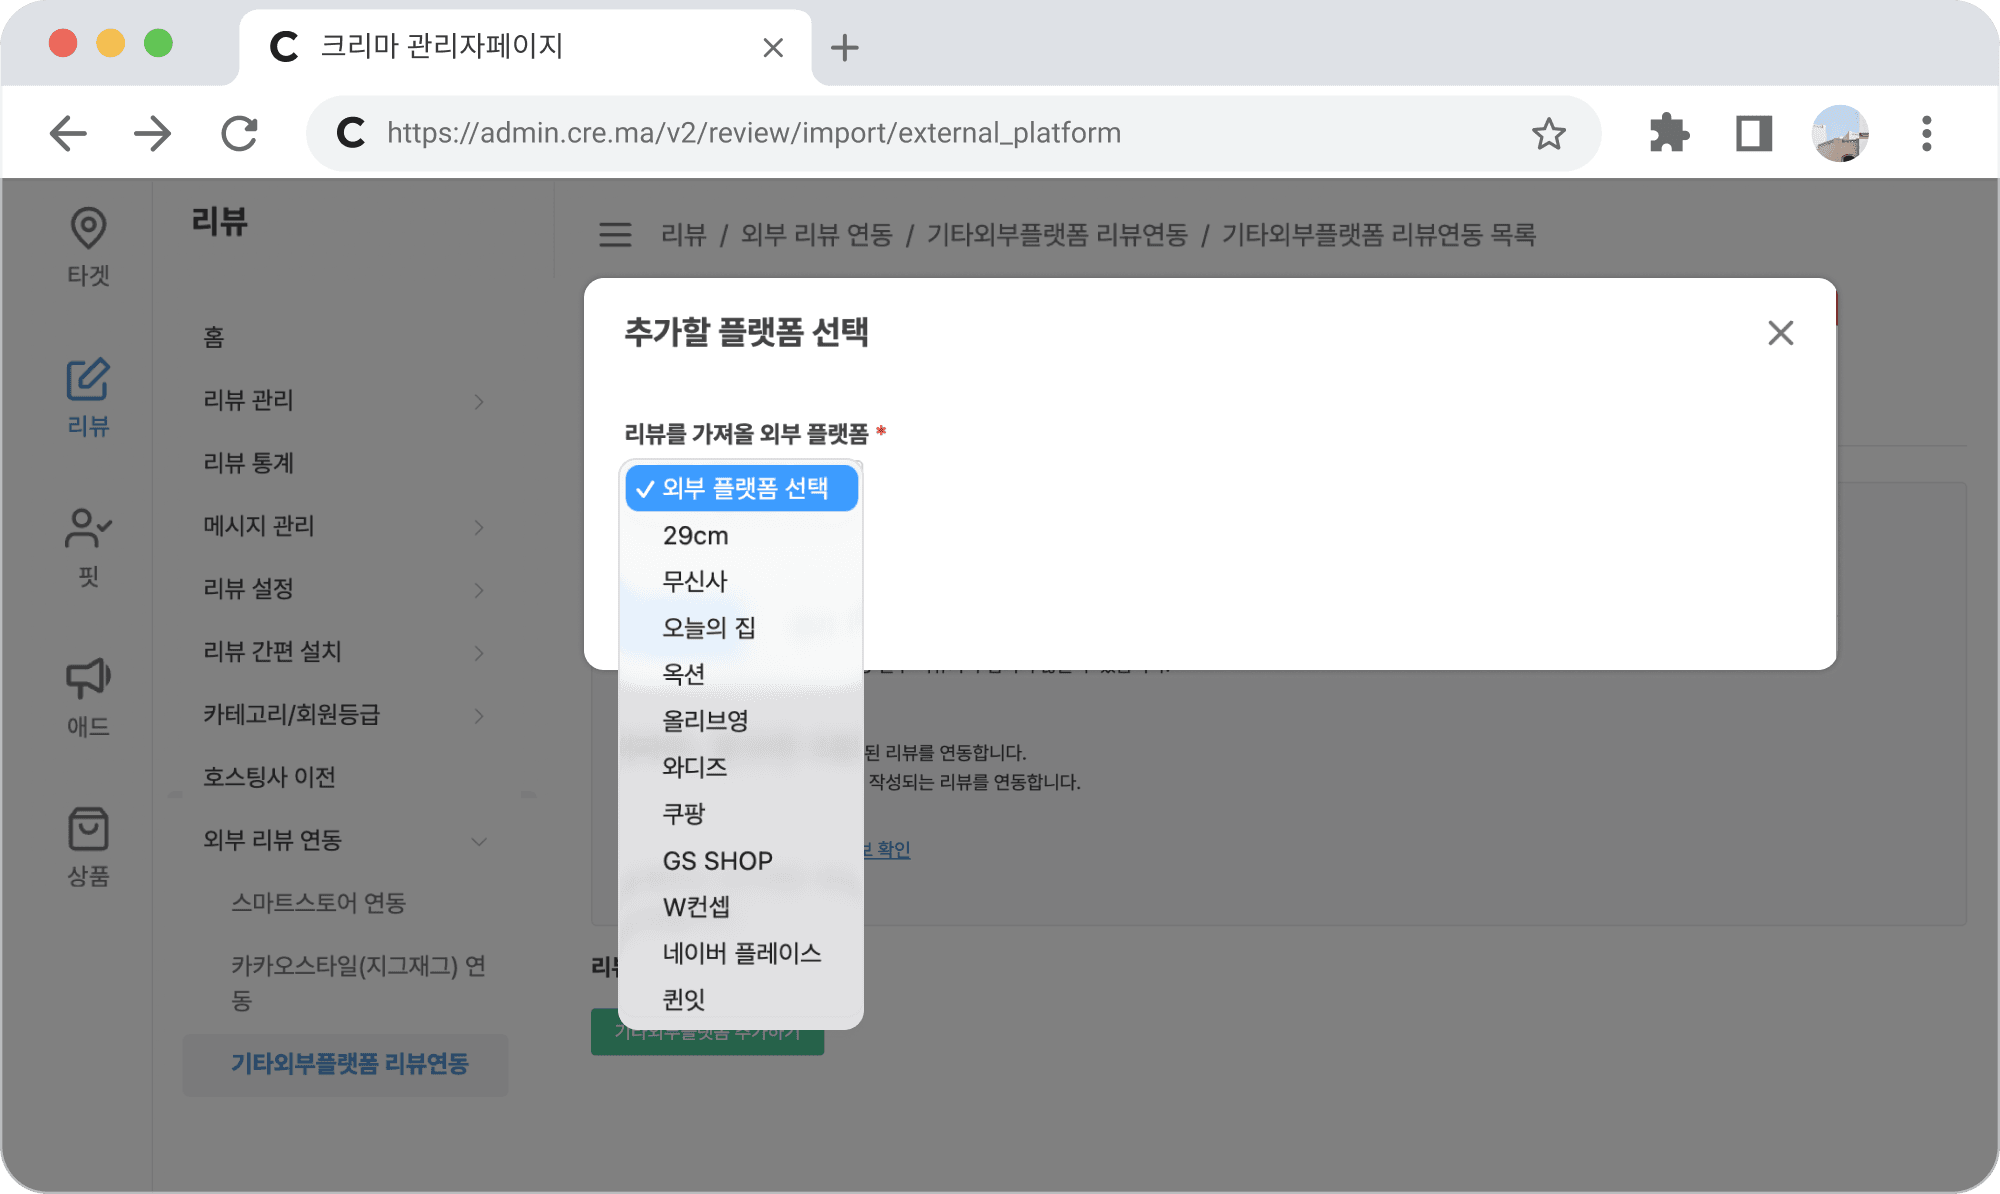Open the browser three-dot menu
Image resolution: width=2000 pixels, height=1194 pixels.
point(1926,133)
